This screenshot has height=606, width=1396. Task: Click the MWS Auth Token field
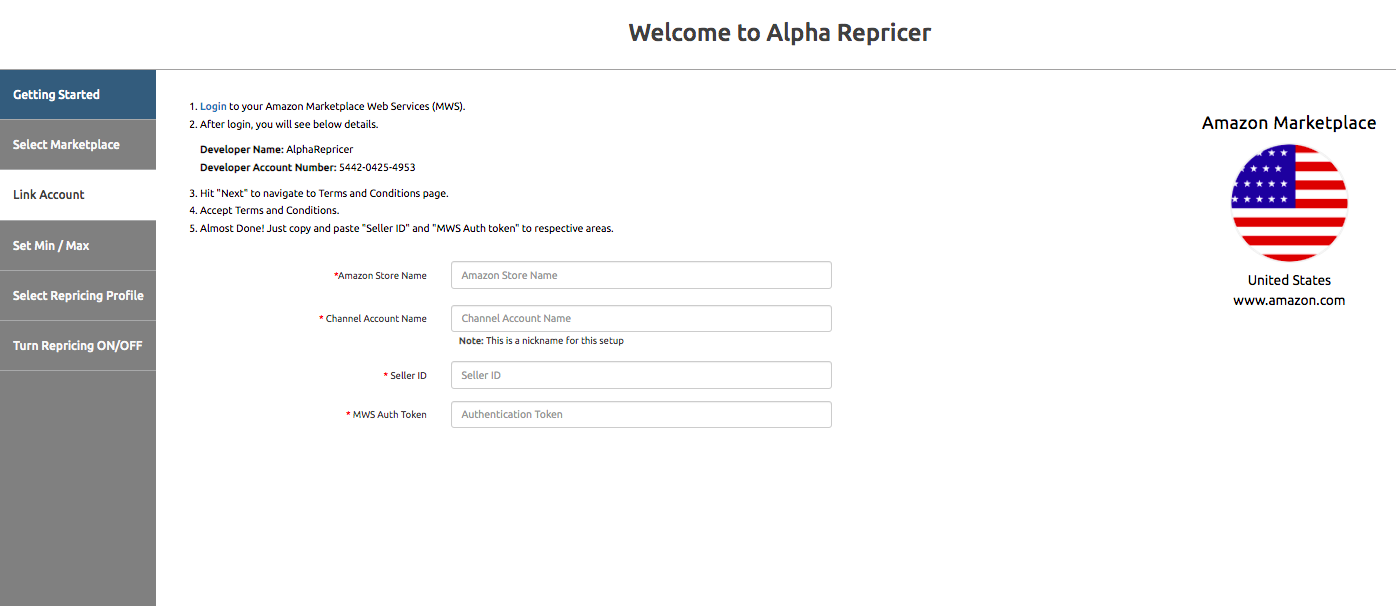coord(641,414)
